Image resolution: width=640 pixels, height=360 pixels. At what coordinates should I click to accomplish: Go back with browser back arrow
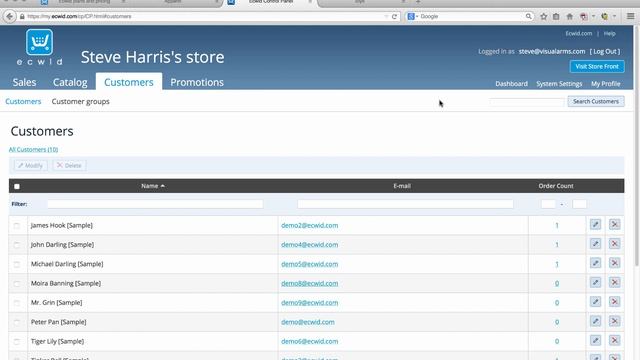(x=9, y=16)
